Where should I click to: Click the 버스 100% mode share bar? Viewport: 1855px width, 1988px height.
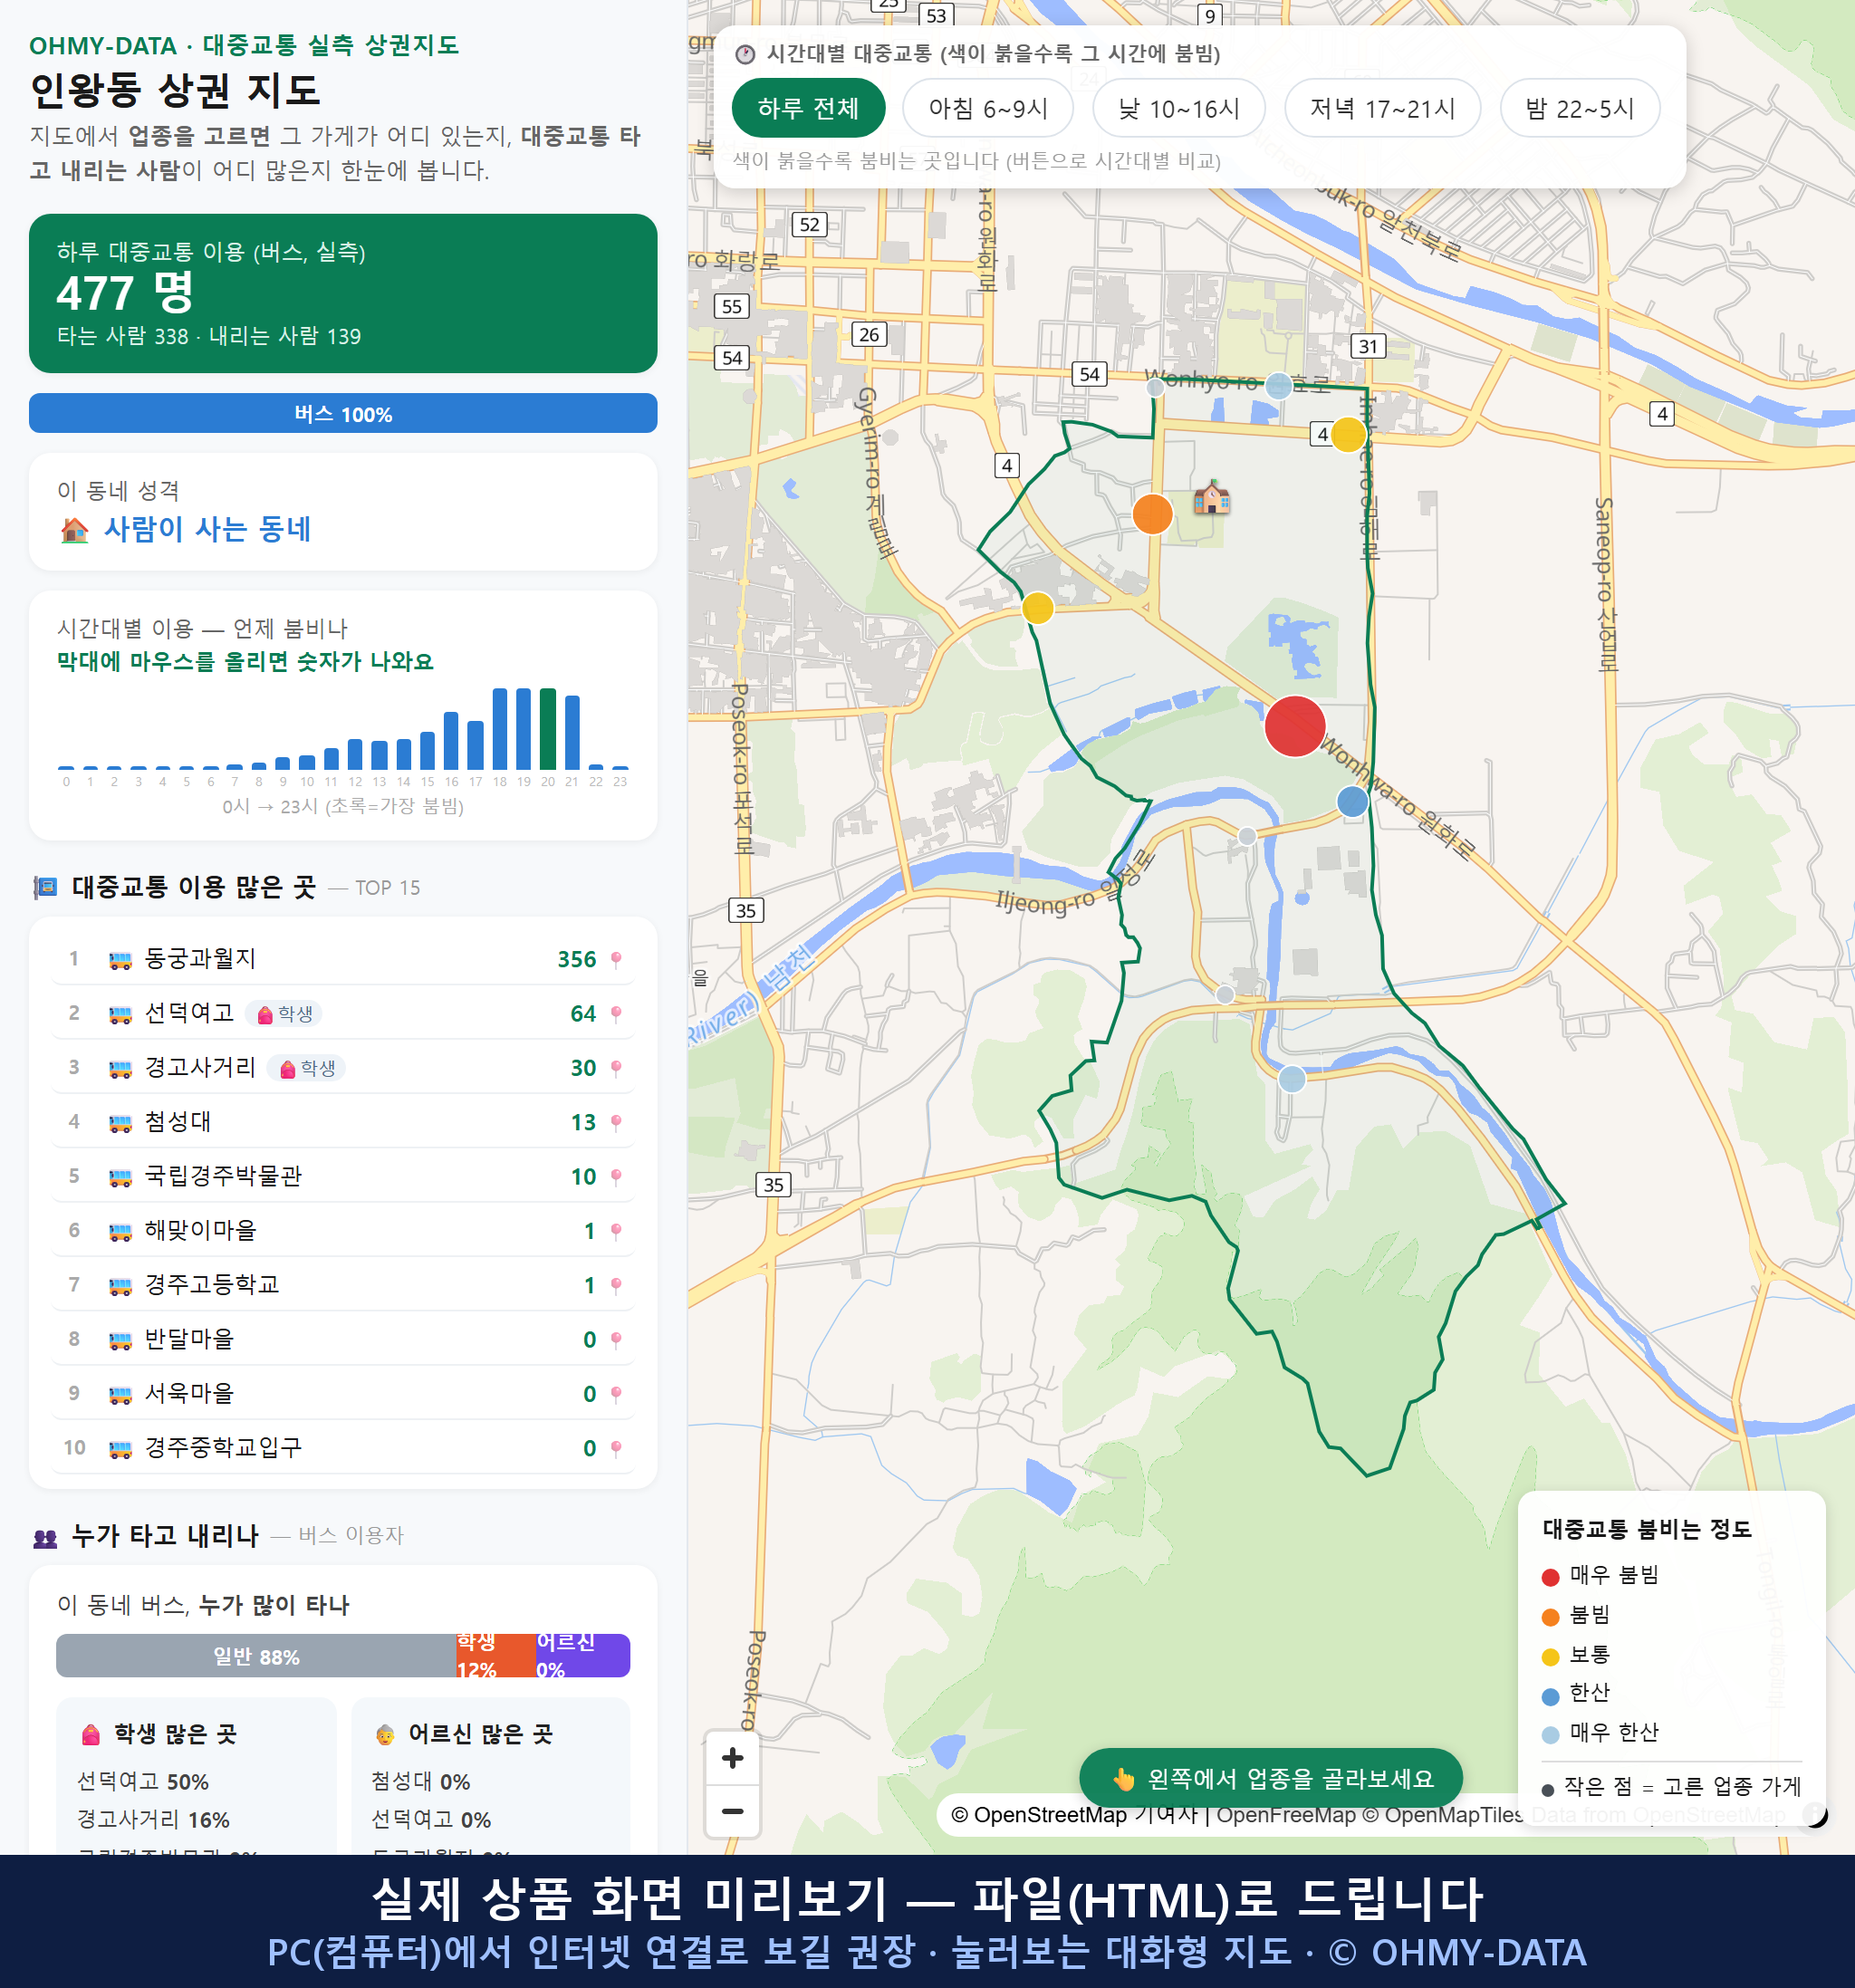(x=343, y=413)
